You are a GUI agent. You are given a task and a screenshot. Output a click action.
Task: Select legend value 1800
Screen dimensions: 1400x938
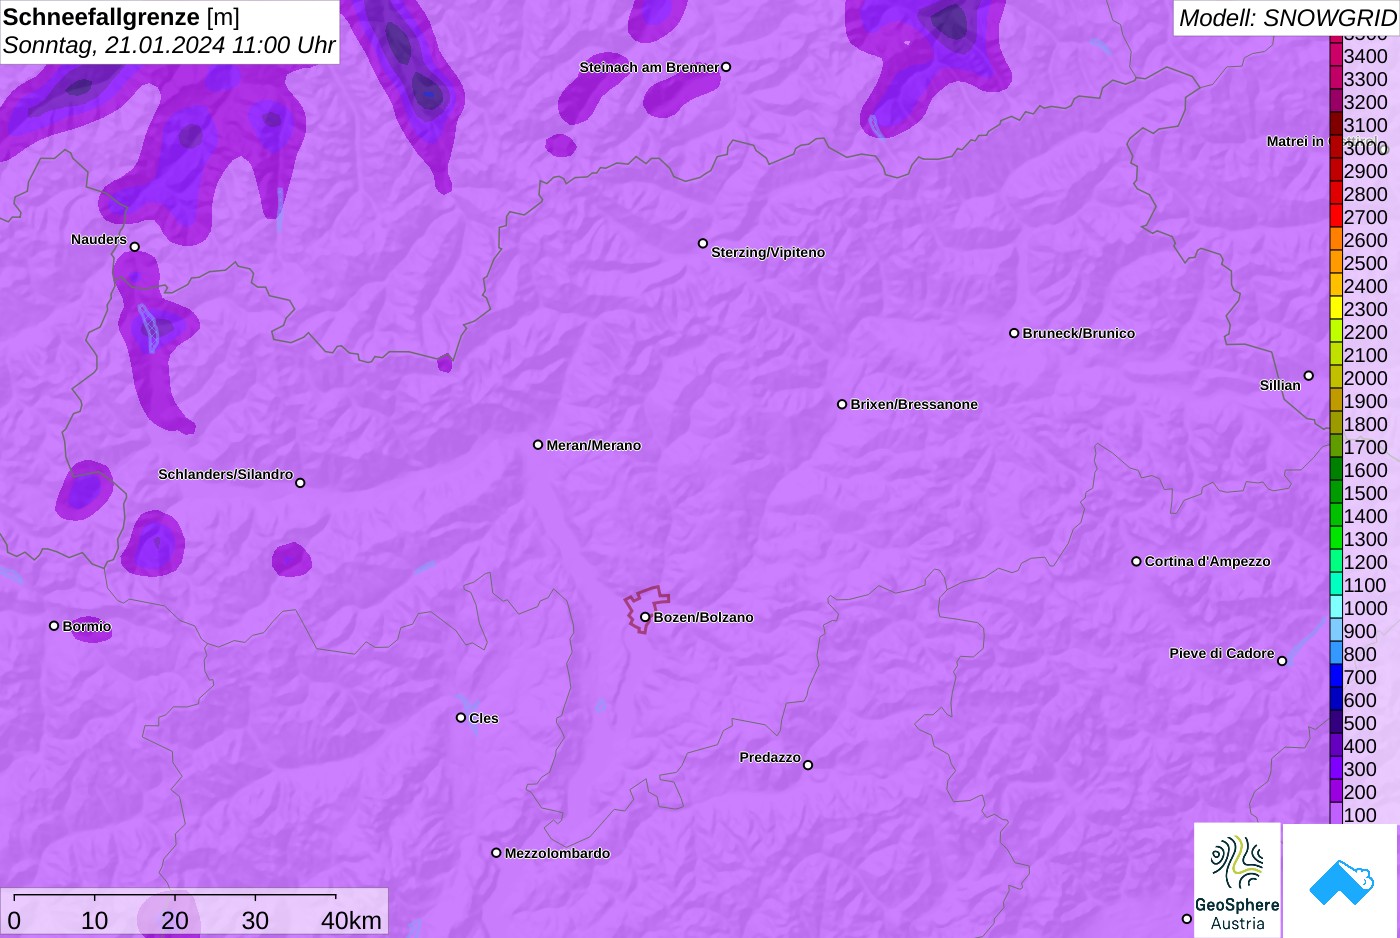[1365, 424]
